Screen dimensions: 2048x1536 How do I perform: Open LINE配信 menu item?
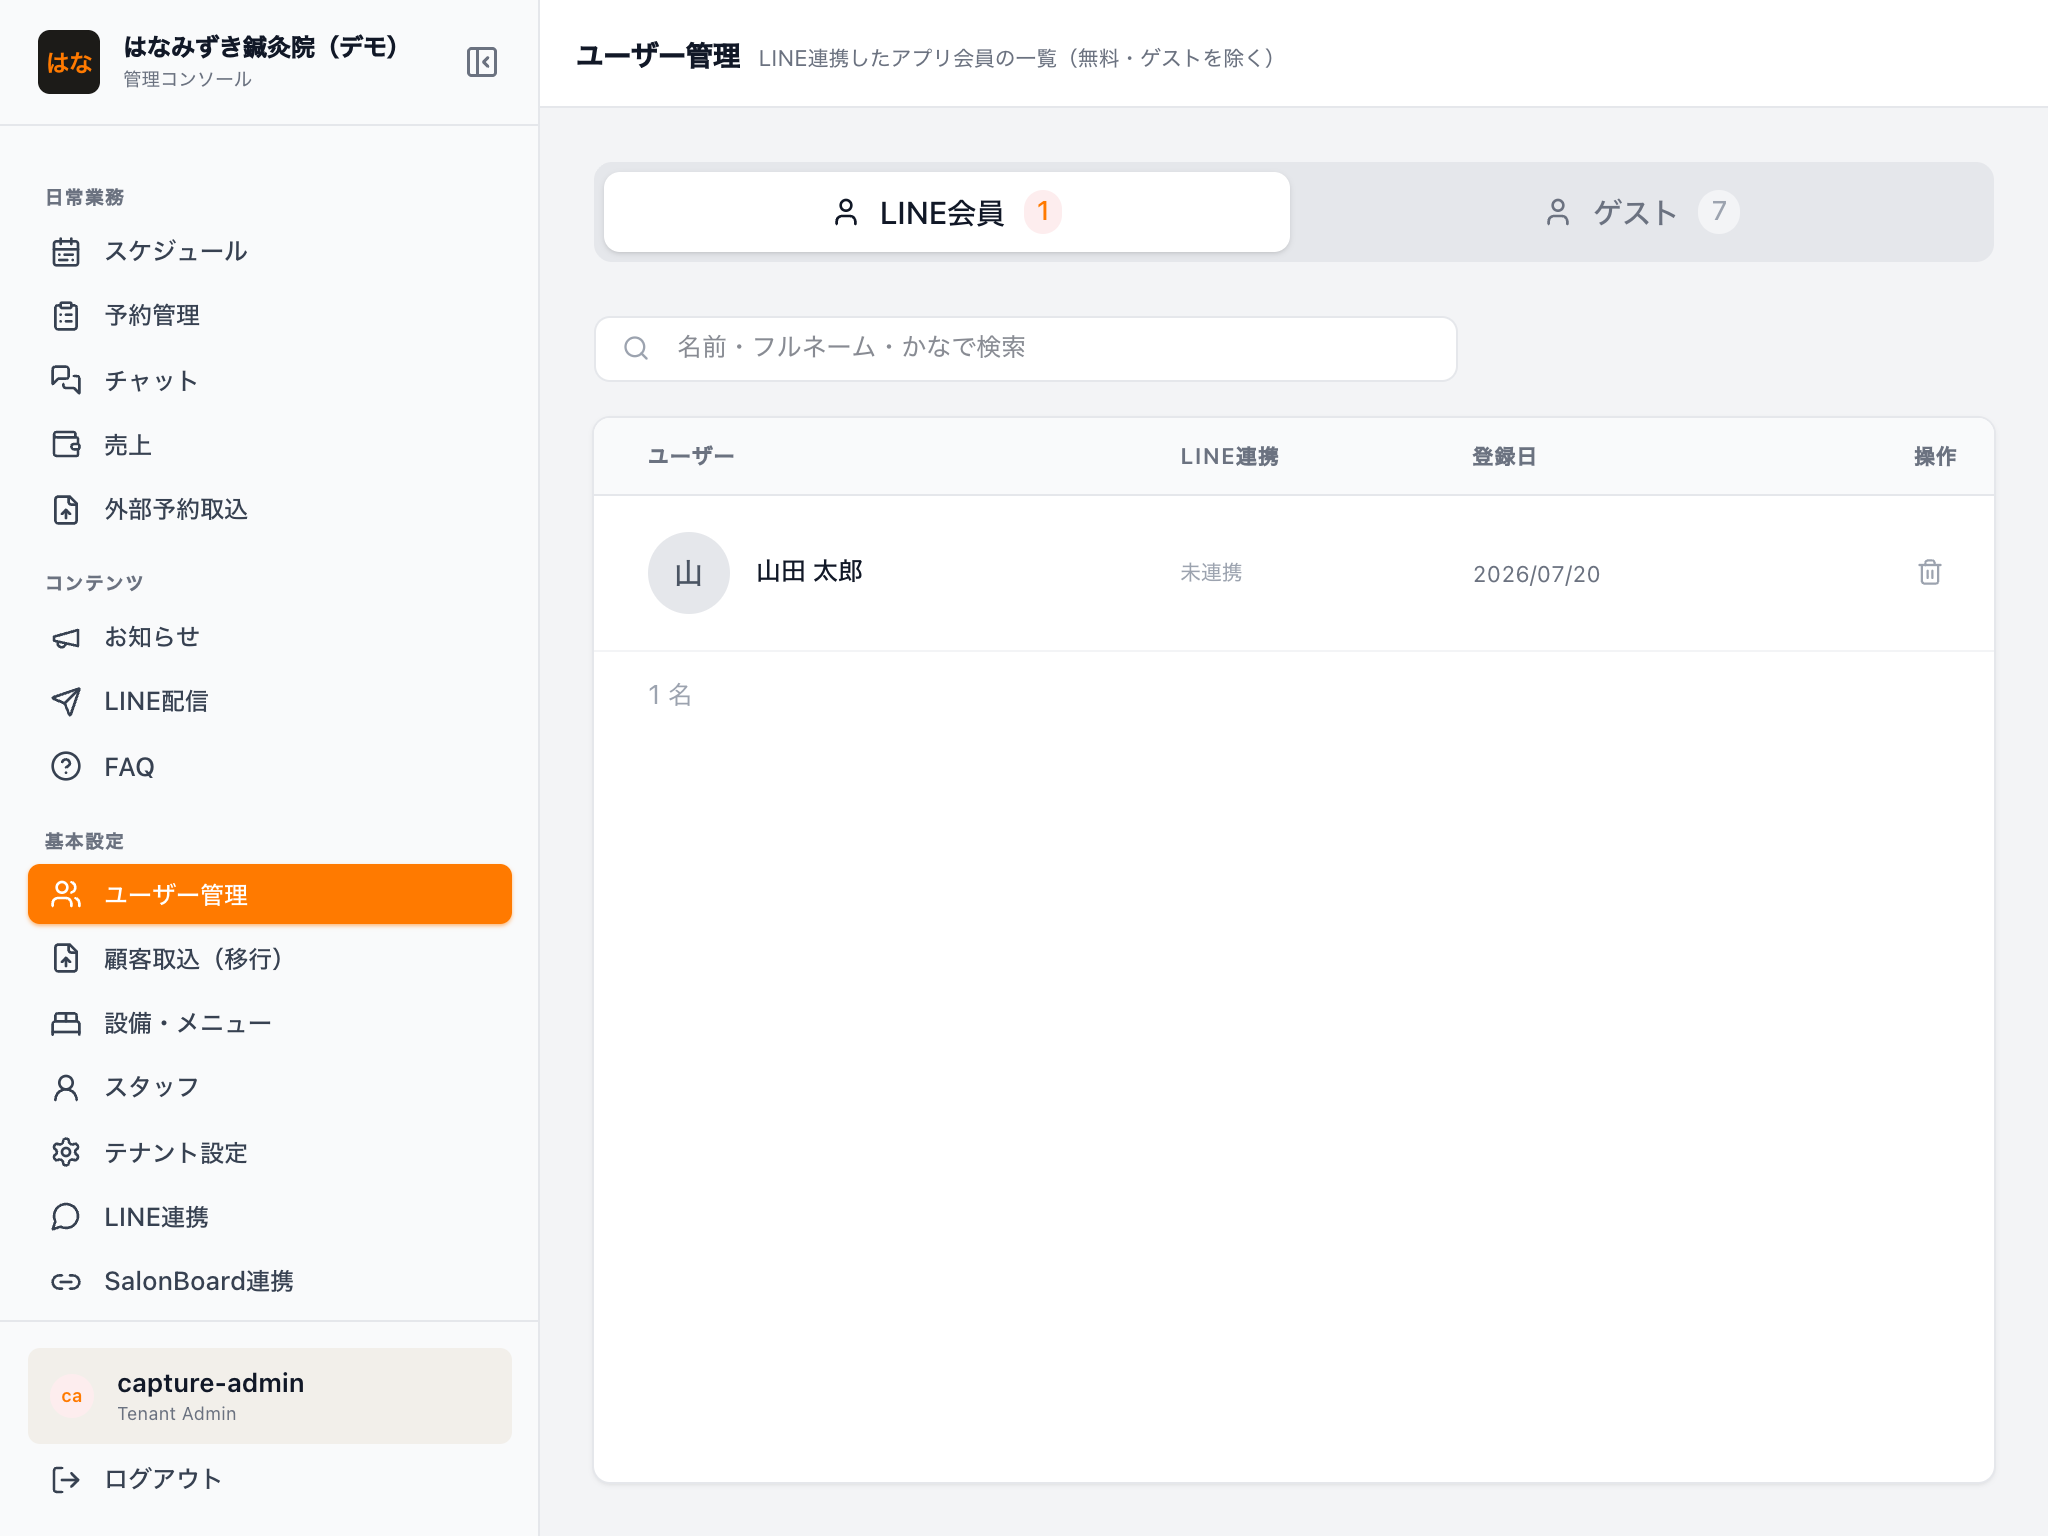[270, 702]
